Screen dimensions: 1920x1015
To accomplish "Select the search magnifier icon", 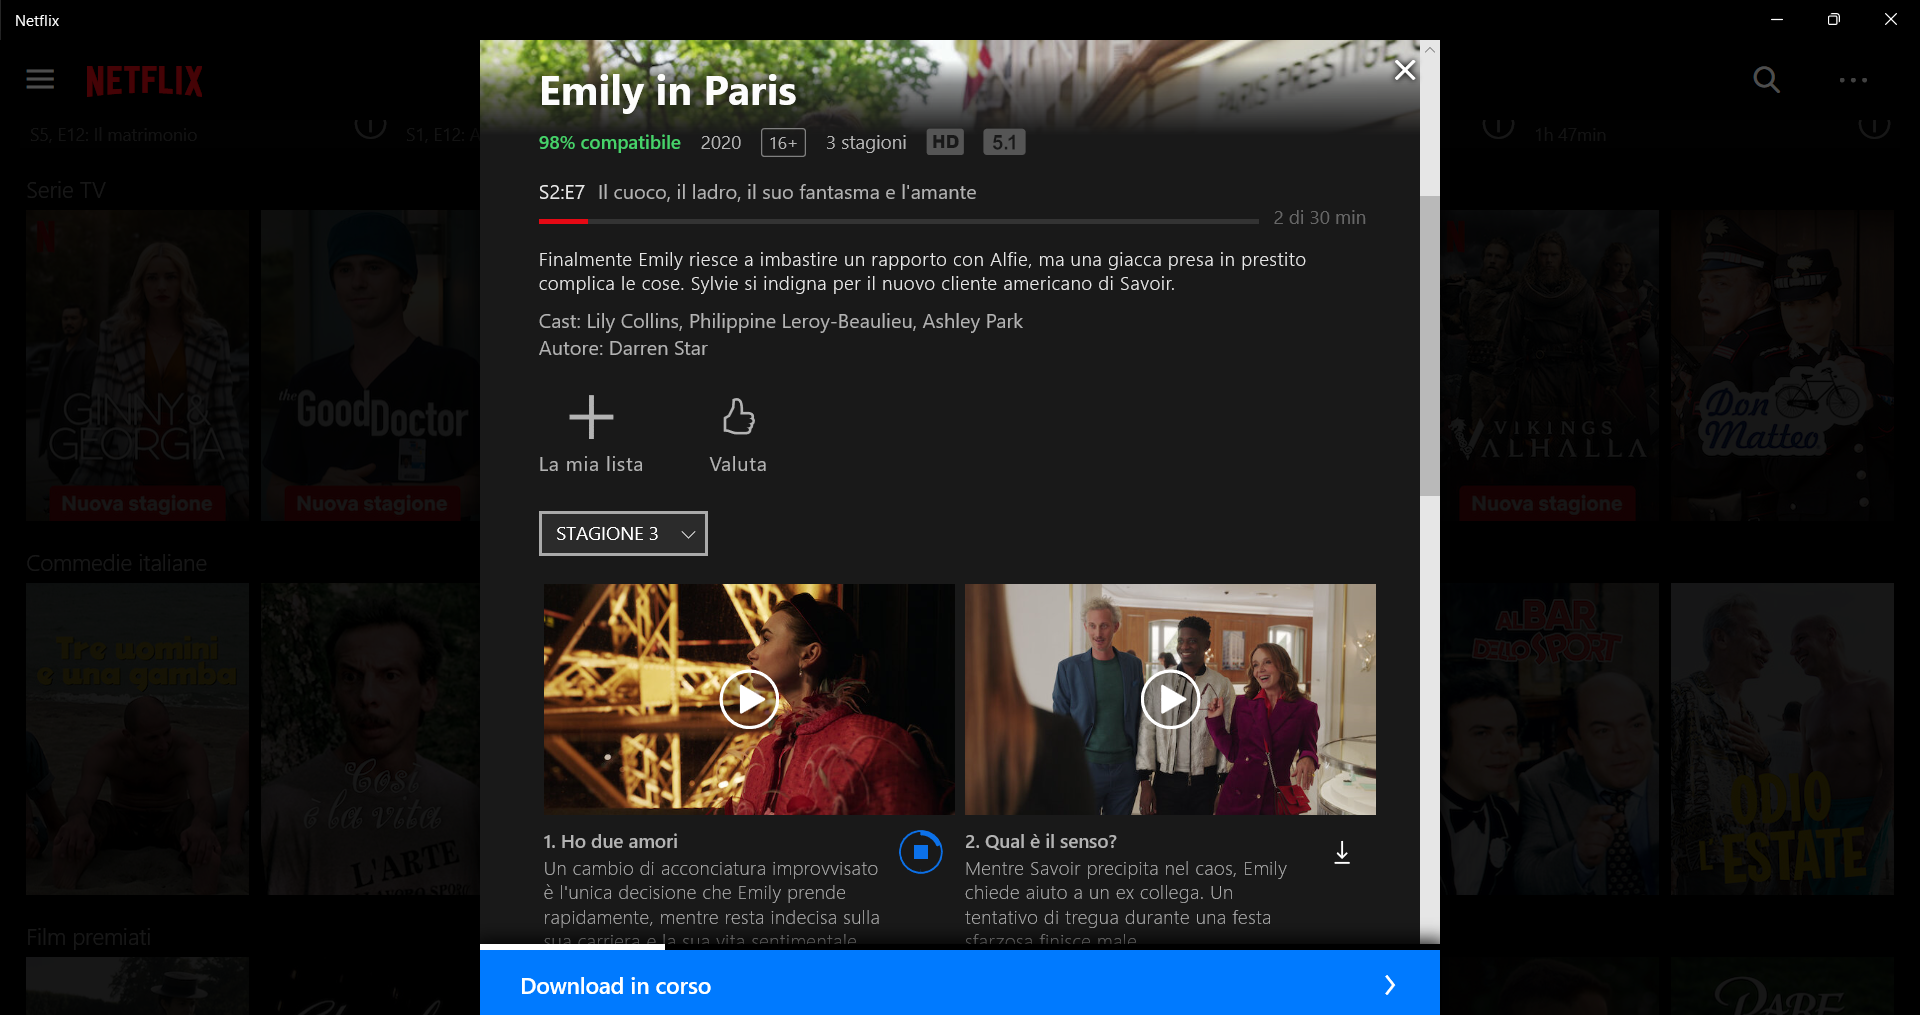I will [x=1766, y=80].
